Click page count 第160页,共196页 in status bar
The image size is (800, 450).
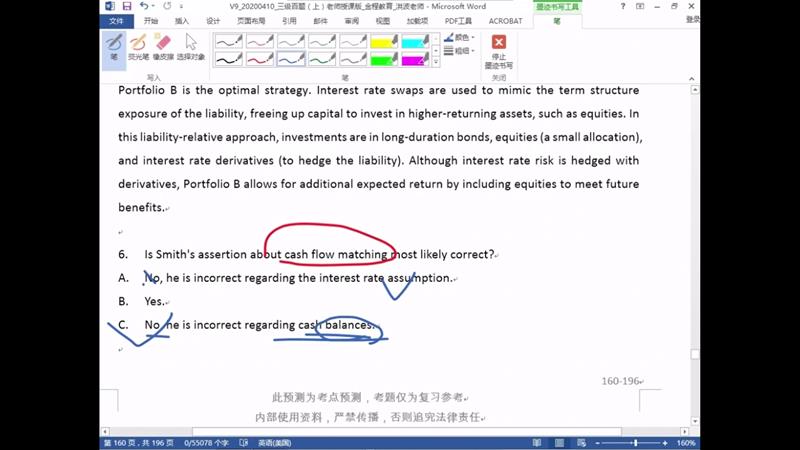[139, 443]
